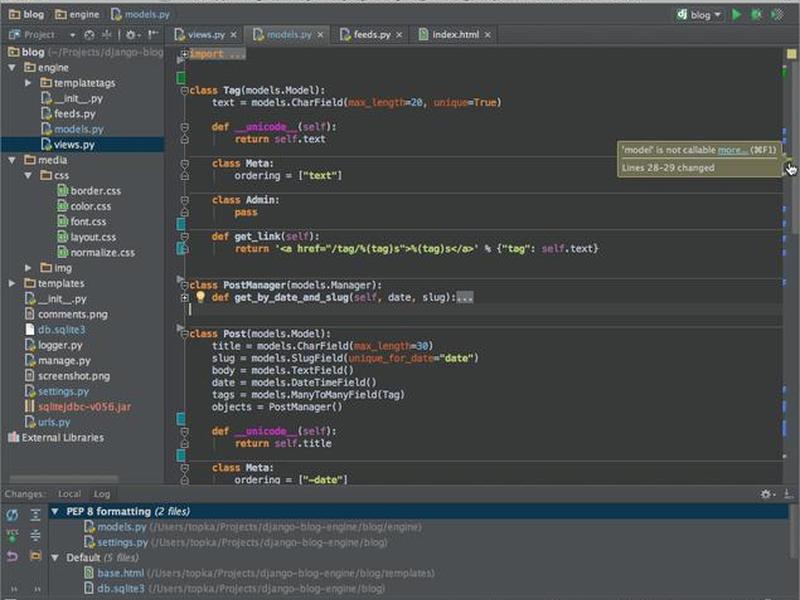
Task: Click the collapse all icon in Project panel
Action: tap(107, 35)
